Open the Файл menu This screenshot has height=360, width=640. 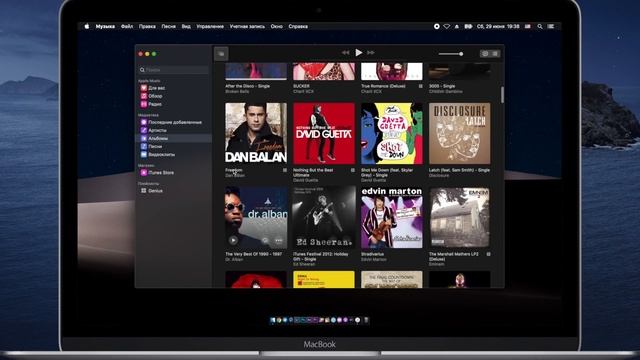[127, 26]
